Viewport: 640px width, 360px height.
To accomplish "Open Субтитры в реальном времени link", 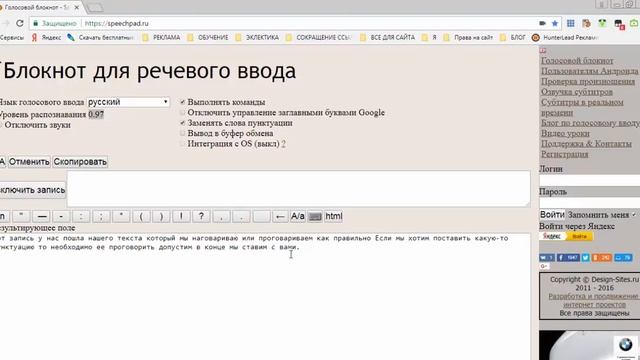I will tap(582, 107).
